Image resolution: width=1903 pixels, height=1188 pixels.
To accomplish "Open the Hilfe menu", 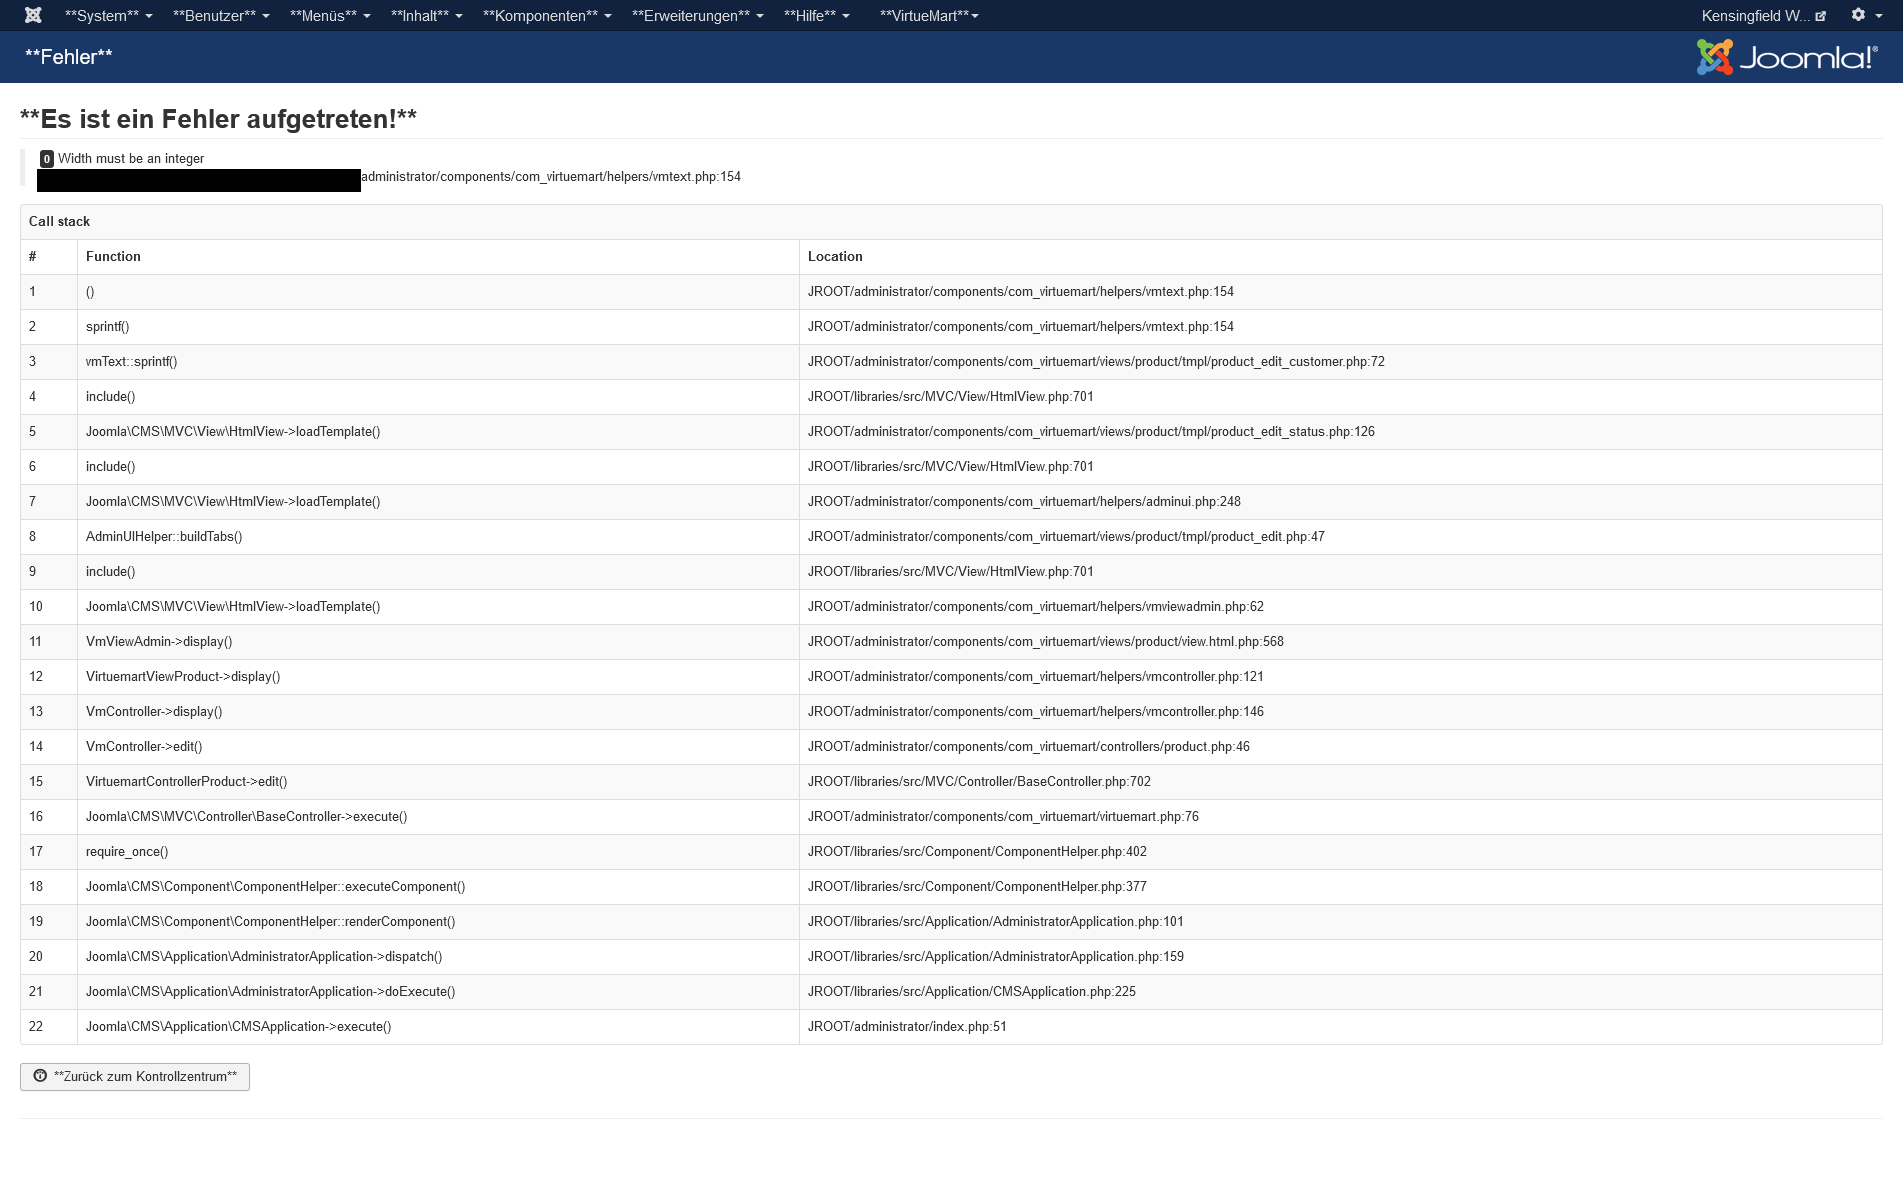I will click(816, 16).
